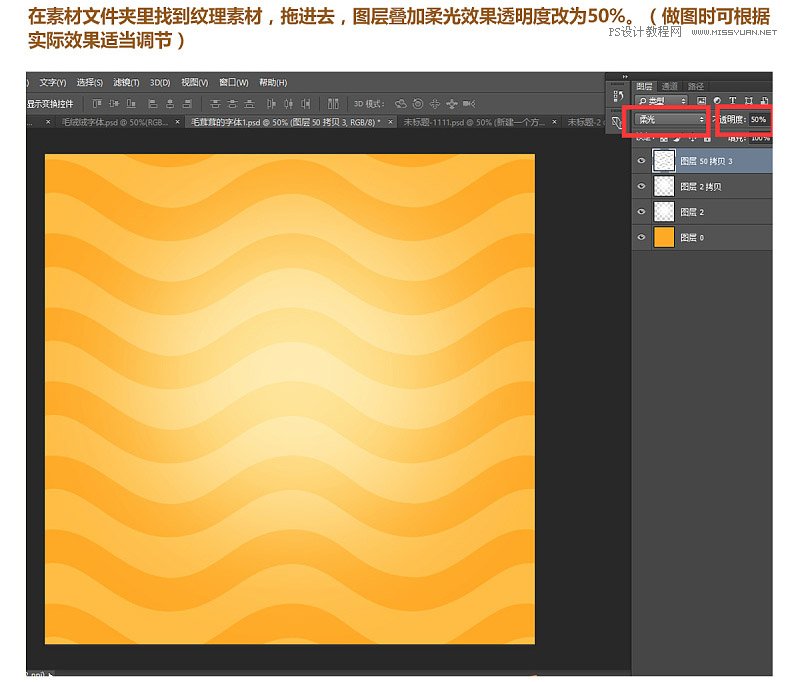Open the 滤镜(T) menu
The image size is (800, 682).
pos(126,82)
